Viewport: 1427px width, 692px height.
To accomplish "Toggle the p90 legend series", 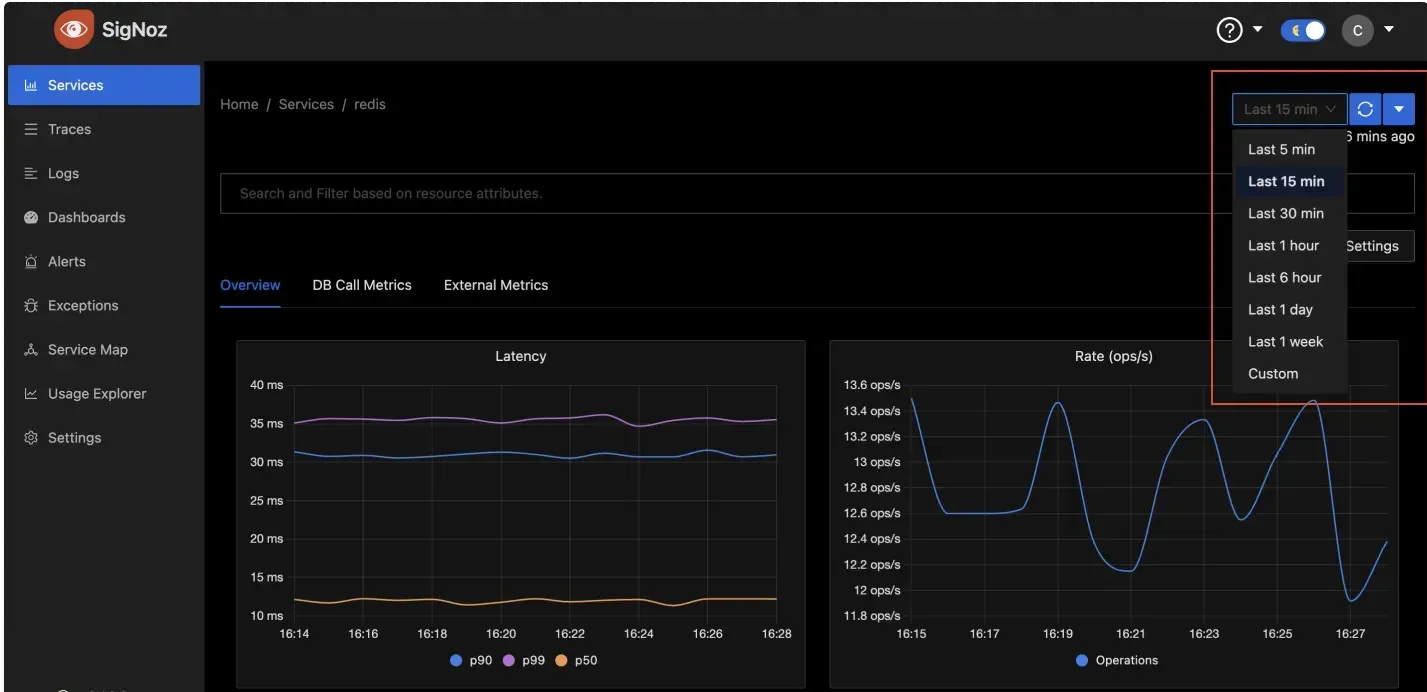I will point(472,660).
